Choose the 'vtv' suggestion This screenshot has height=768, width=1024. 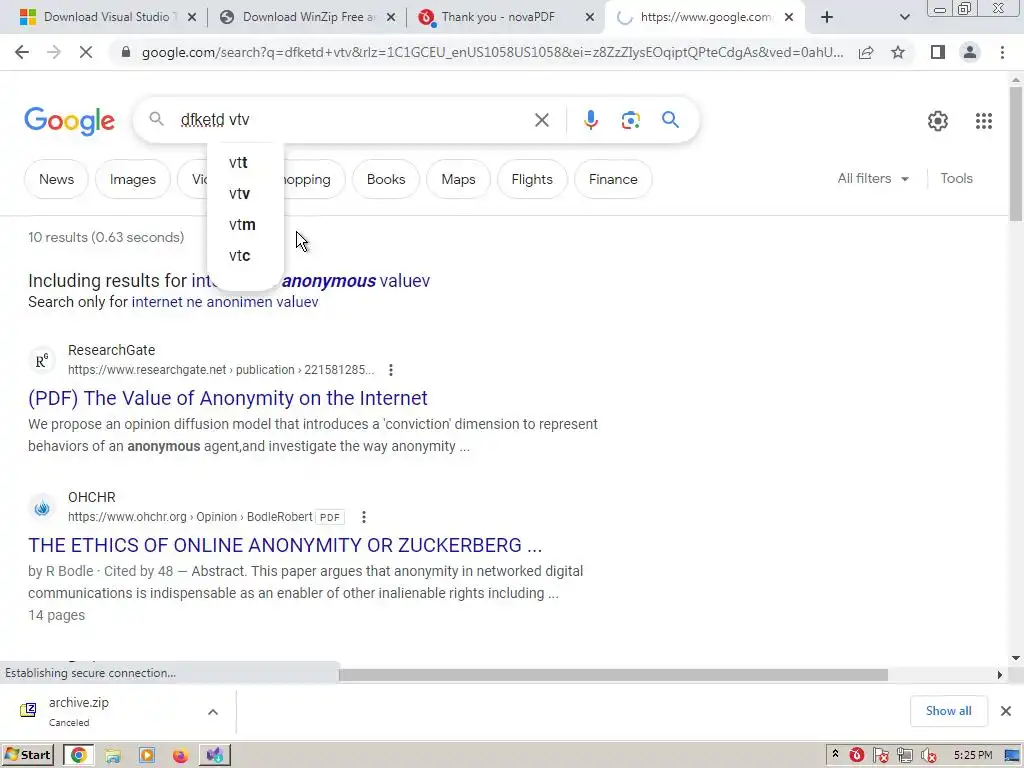(246, 193)
